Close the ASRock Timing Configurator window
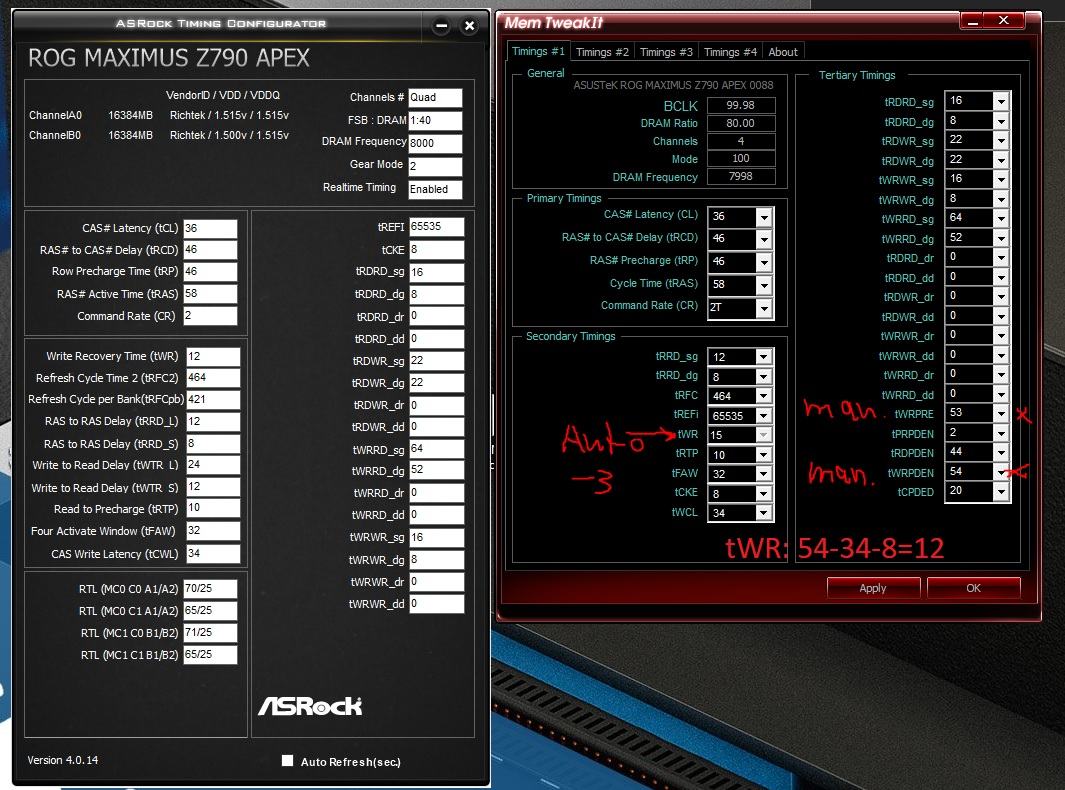Screen dimensions: 1065x790 [x=469, y=26]
